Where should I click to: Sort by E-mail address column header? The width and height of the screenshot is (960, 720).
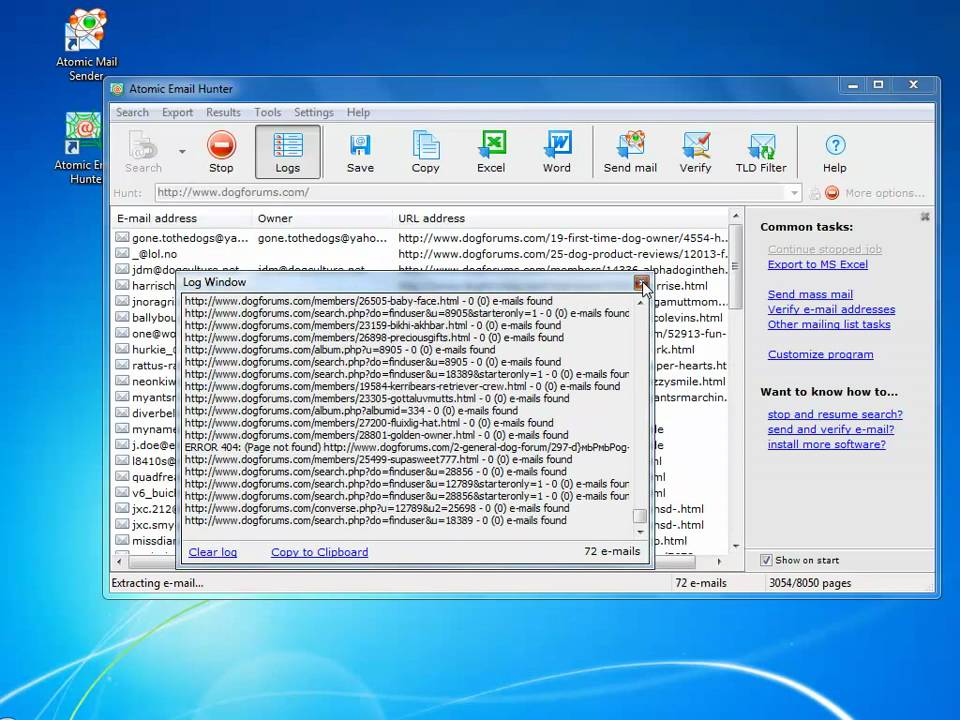(x=182, y=219)
